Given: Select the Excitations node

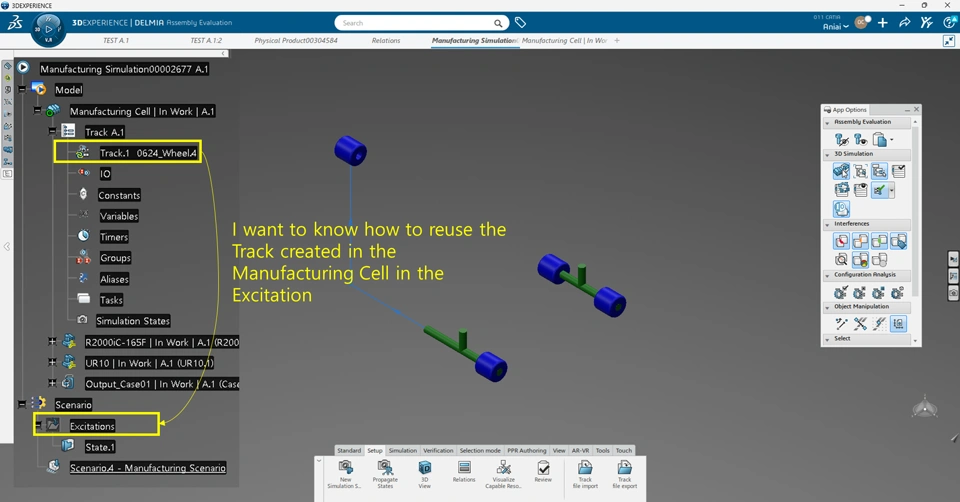Looking at the screenshot, I should tap(92, 426).
